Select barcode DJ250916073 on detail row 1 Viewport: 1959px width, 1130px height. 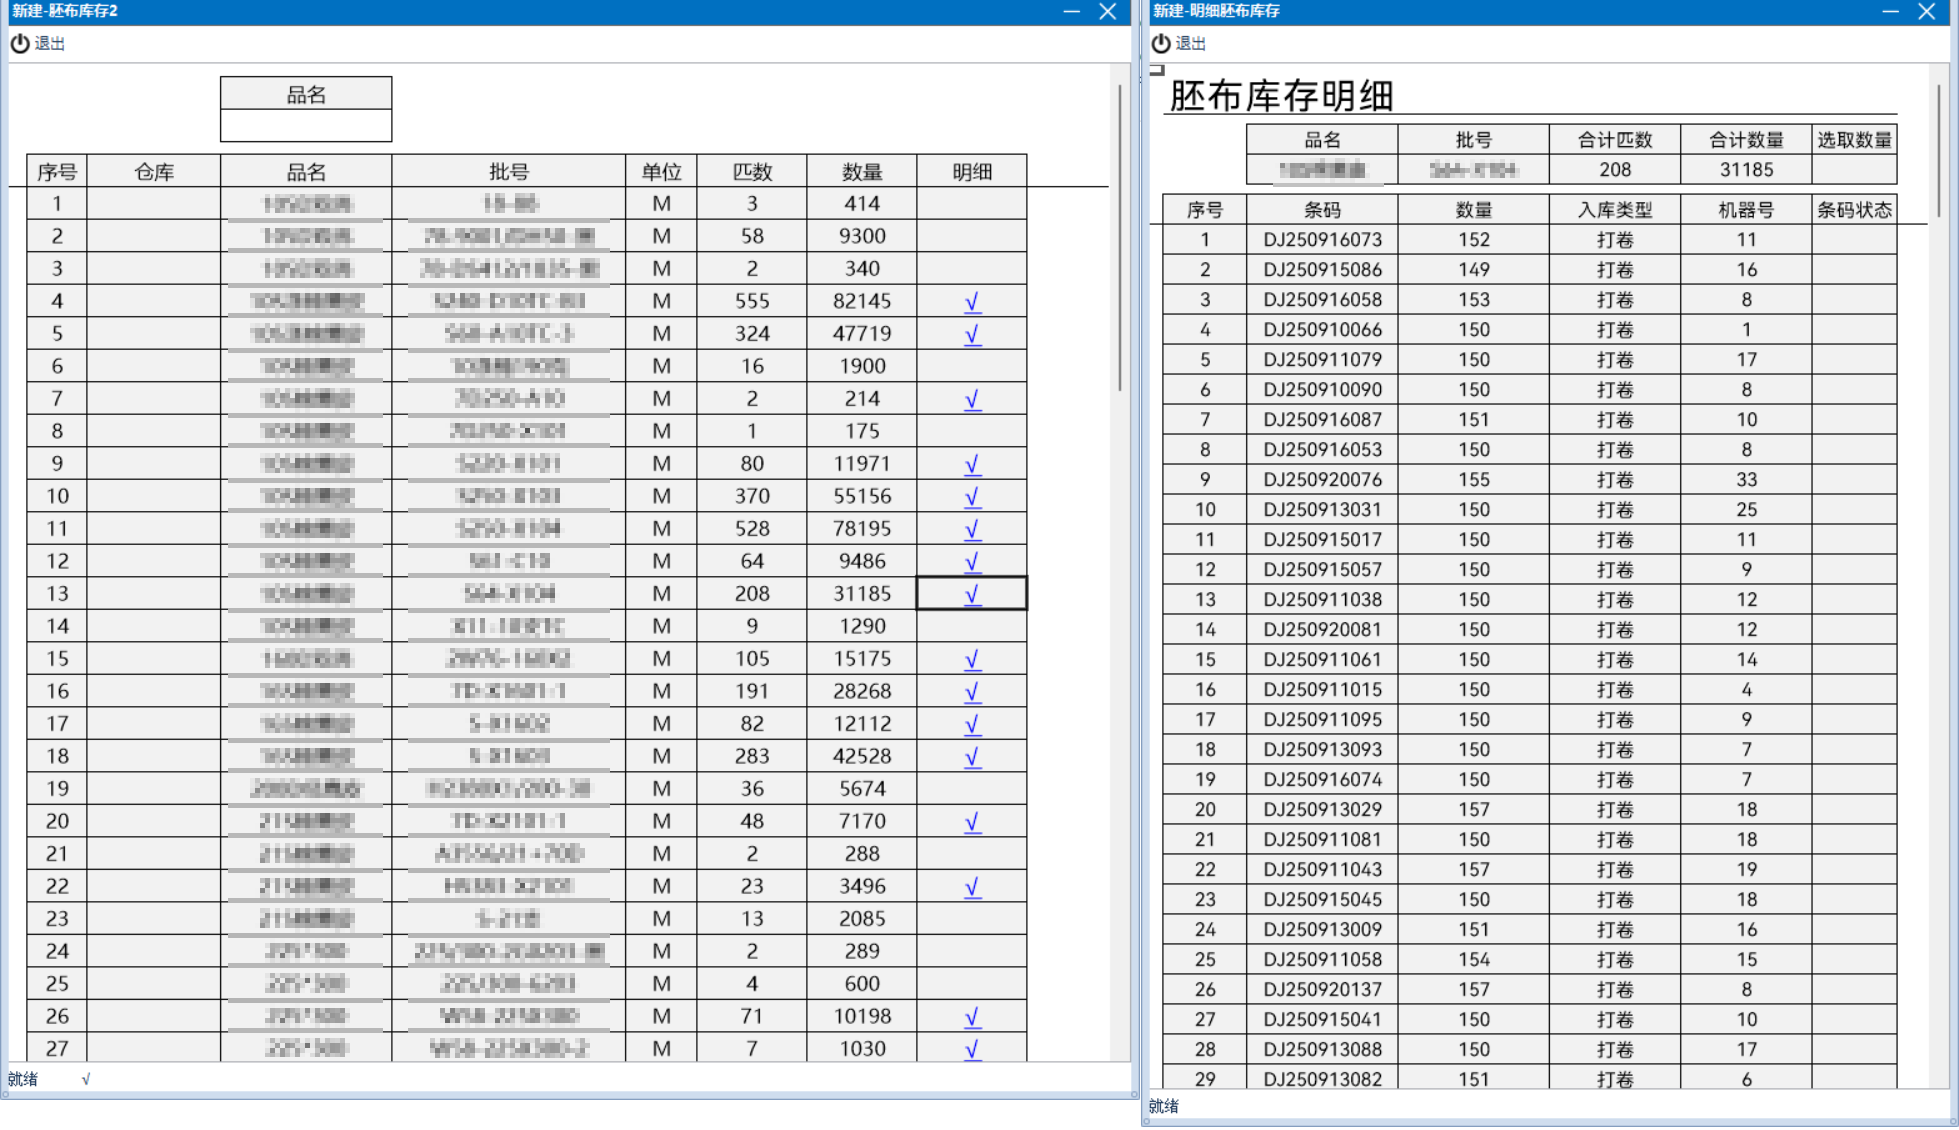(1322, 239)
